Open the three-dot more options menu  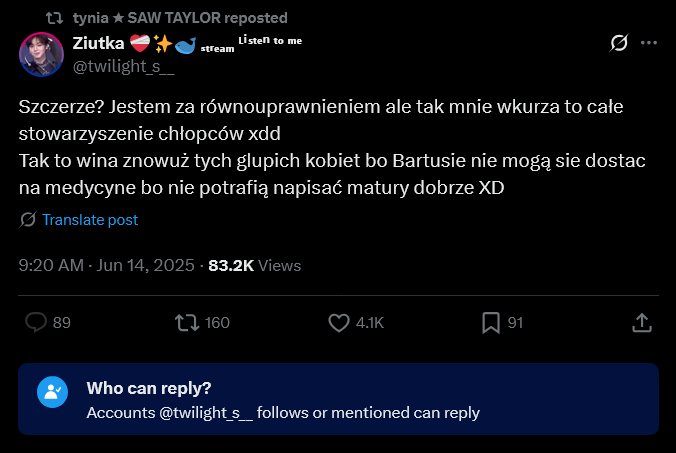coord(649,43)
